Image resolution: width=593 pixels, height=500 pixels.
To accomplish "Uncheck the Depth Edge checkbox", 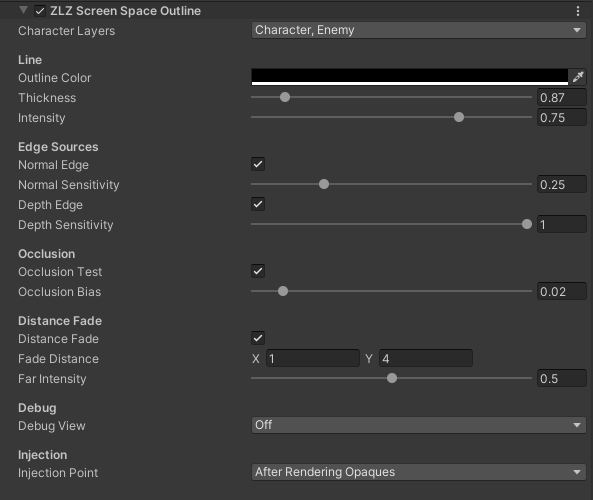I will click(258, 204).
